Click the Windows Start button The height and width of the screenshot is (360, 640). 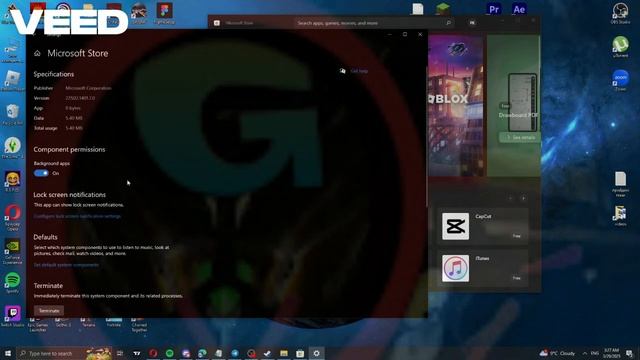[8, 353]
